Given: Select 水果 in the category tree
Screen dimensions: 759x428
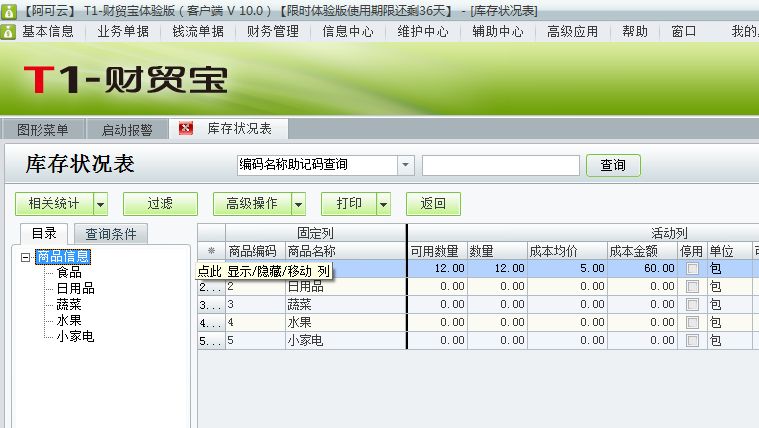Looking at the screenshot, I should (x=69, y=321).
